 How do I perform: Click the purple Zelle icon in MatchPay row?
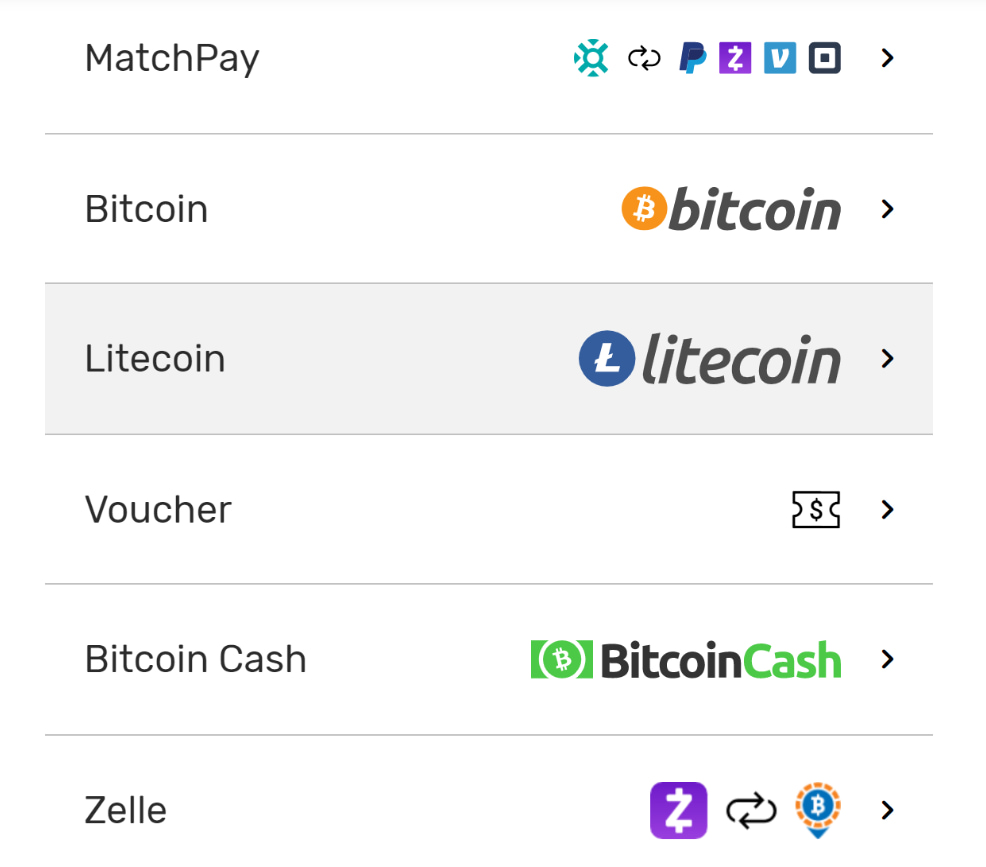pyautogui.click(x=735, y=58)
